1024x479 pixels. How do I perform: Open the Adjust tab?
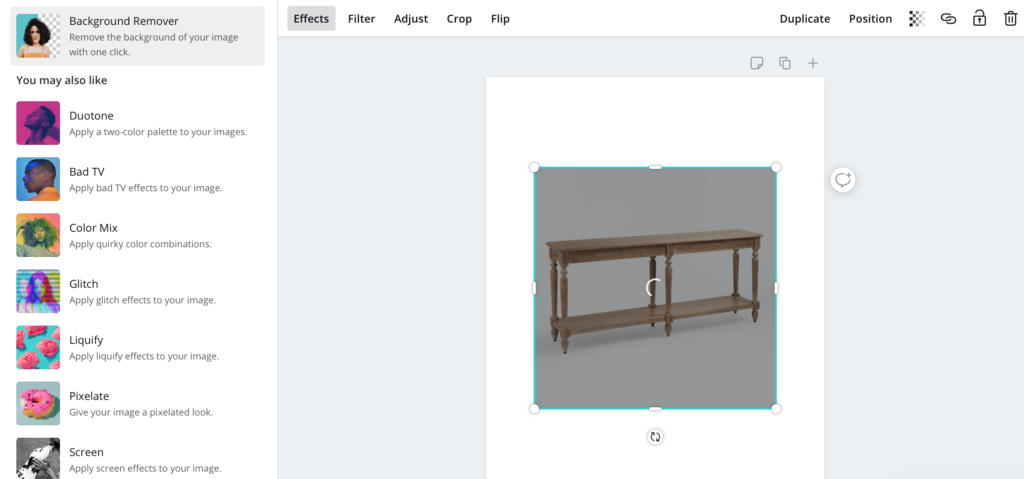click(411, 19)
